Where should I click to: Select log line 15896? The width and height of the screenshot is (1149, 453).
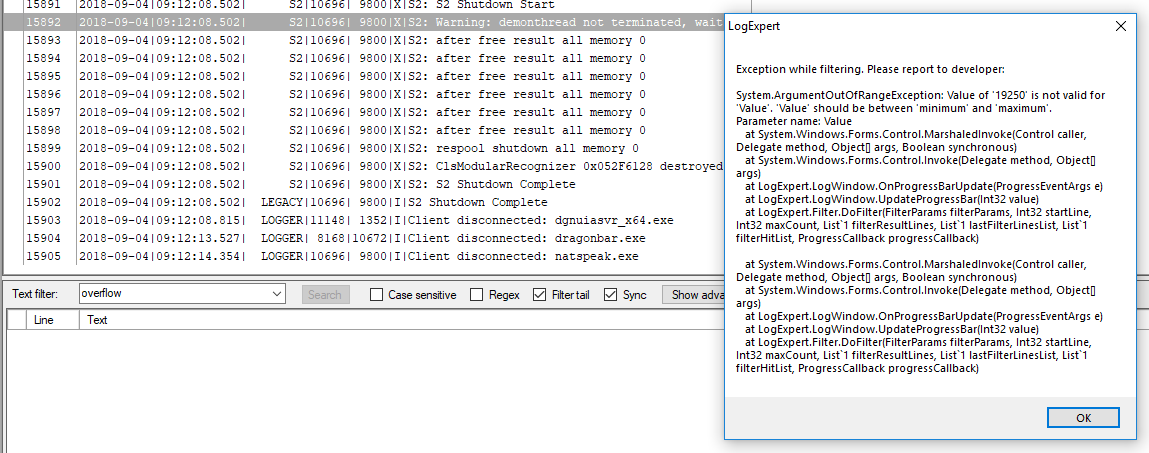tap(364, 95)
